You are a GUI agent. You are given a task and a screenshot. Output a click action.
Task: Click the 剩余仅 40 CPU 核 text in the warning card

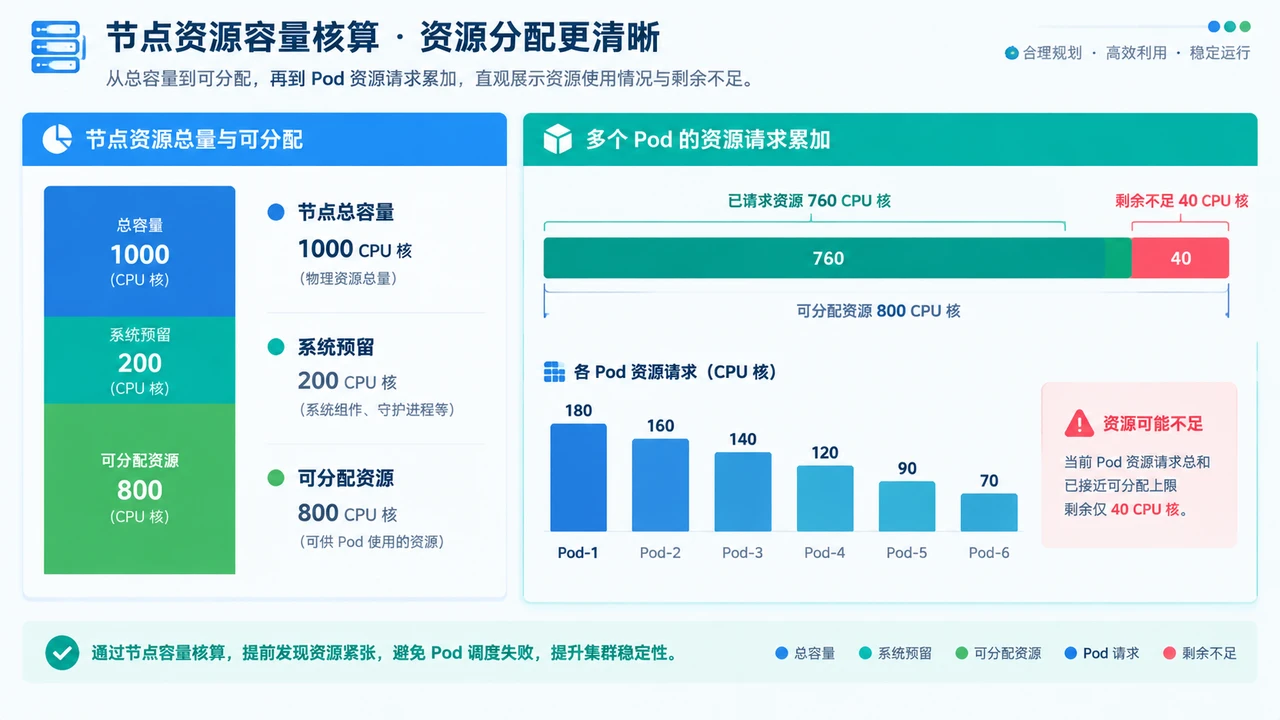click(x=1126, y=509)
